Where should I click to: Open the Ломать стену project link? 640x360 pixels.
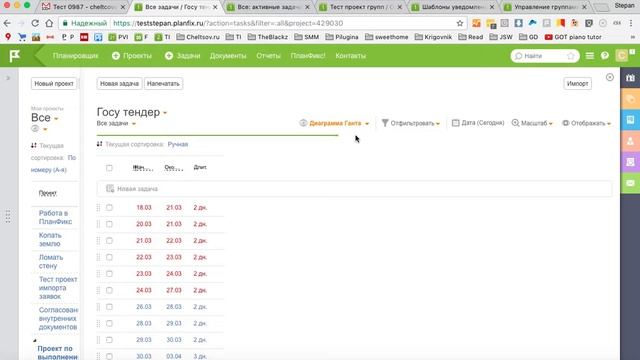click(x=51, y=262)
